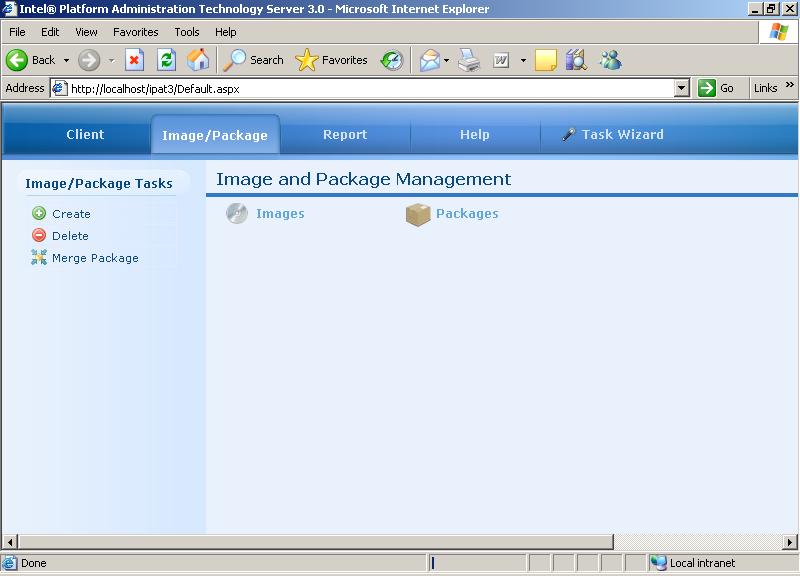
Task: Open the Address bar URL dropdown
Action: pyautogui.click(x=682, y=88)
